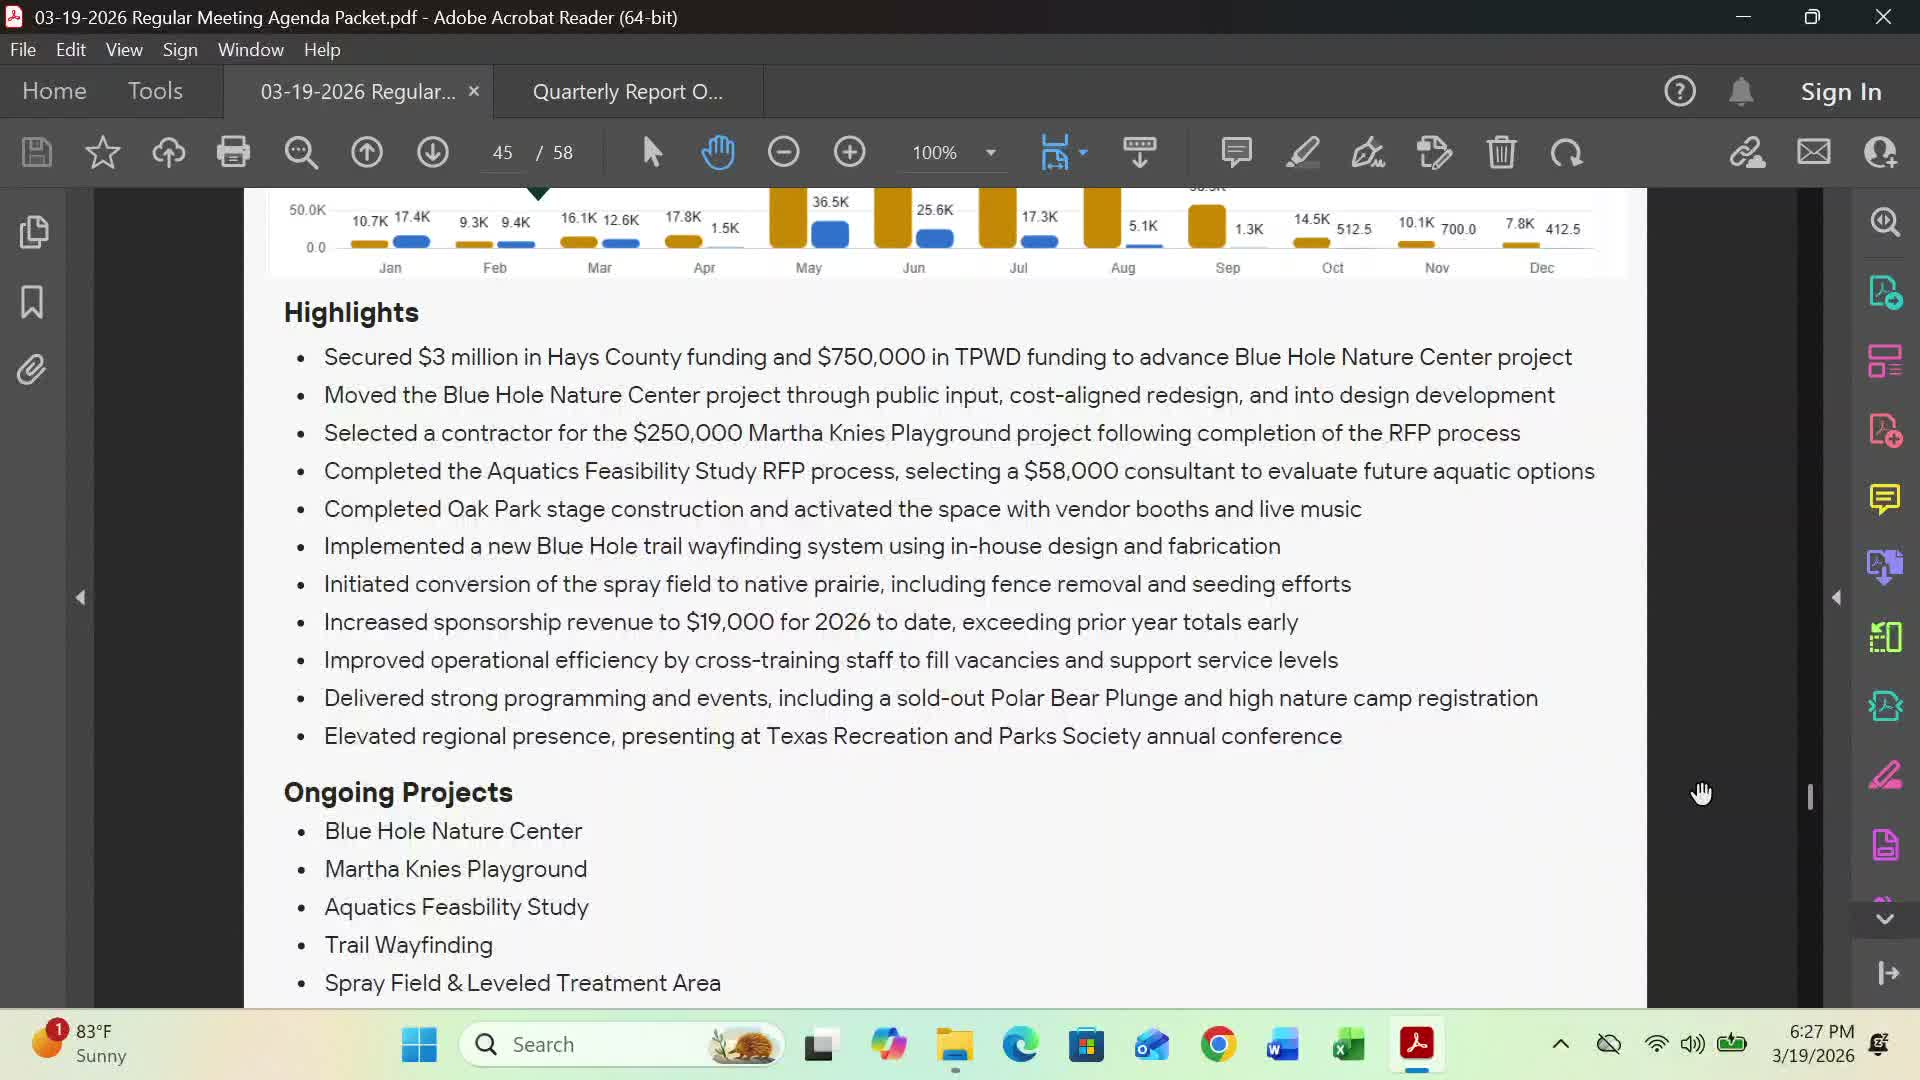Click the add sticky note comment icon
The height and width of the screenshot is (1080, 1920).
tap(1236, 152)
